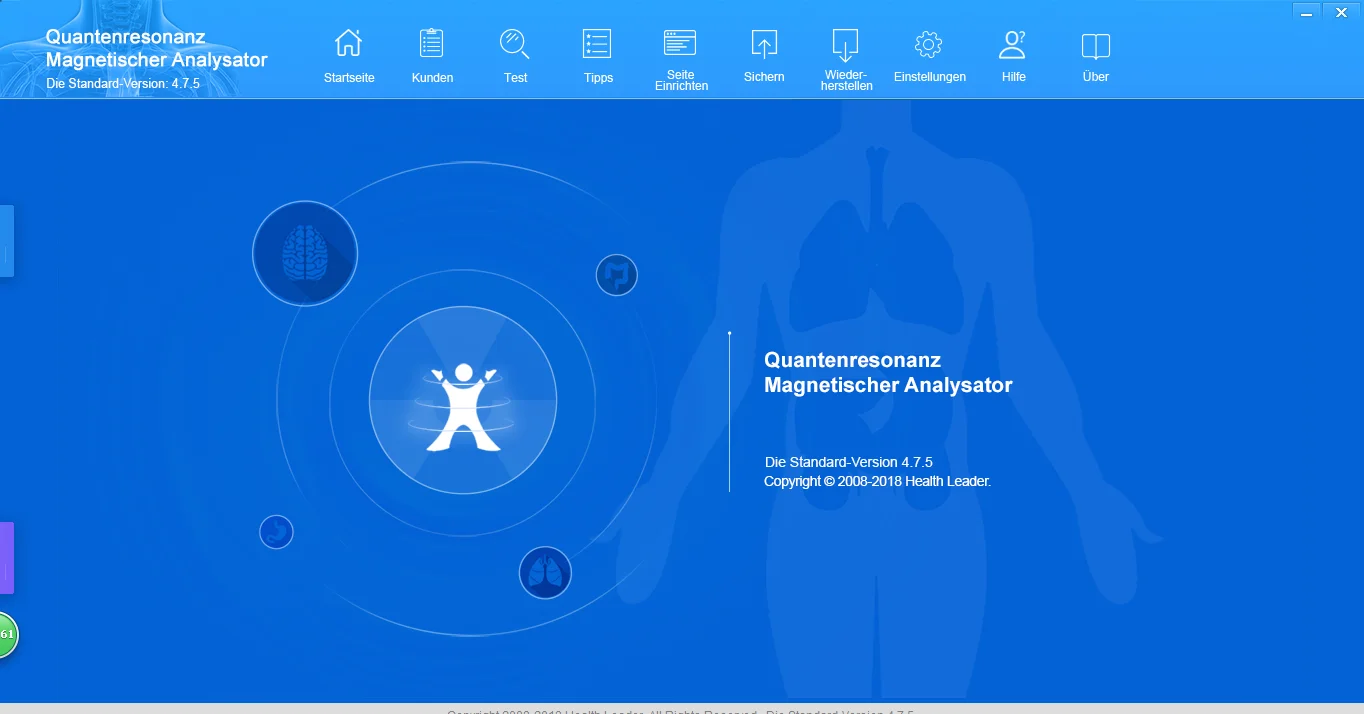This screenshot has height=714, width=1364.
Task: Click the Sichern backup icon
Action: pos(764,44)
